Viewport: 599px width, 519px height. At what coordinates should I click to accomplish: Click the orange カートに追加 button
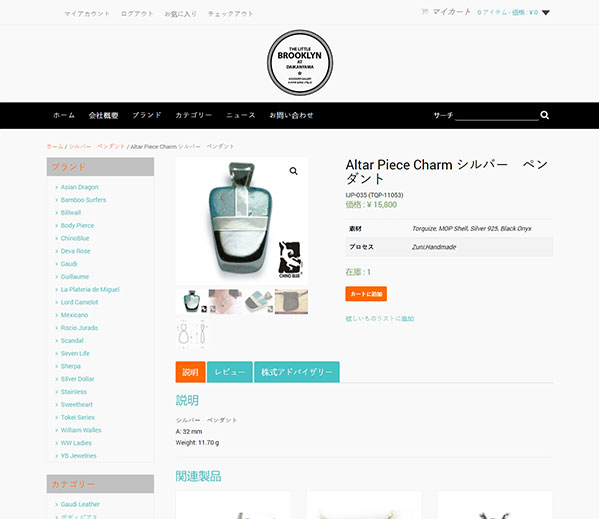366,294
